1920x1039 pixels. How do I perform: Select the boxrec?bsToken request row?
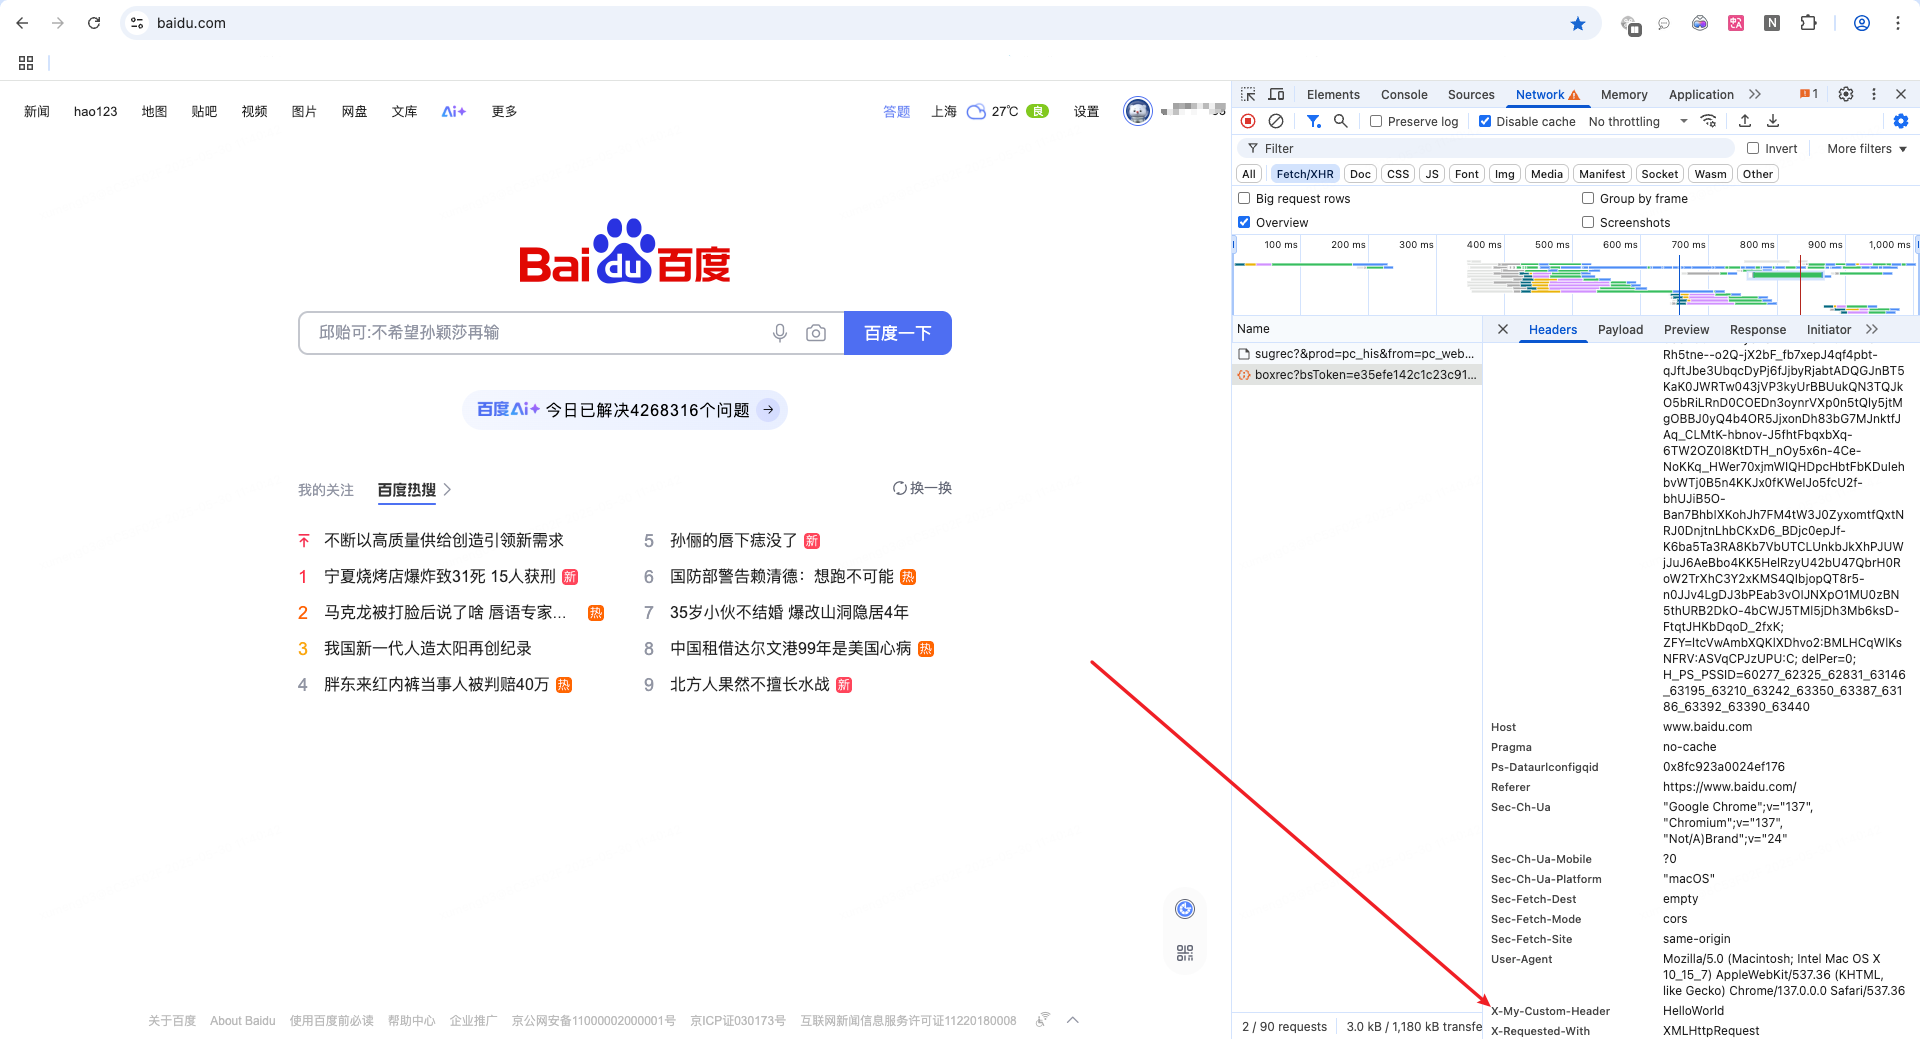tap(1357, 375)
